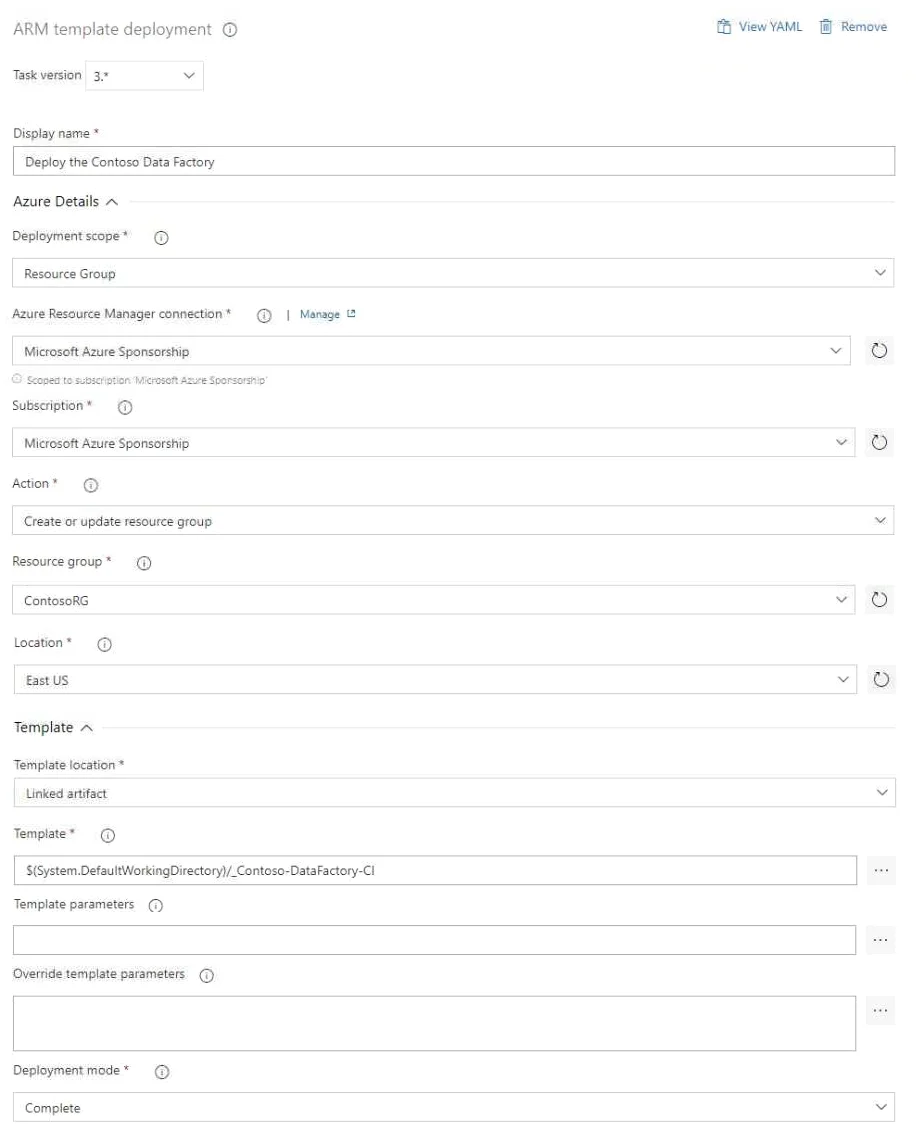Refresh the Location list

coord(881,679)
